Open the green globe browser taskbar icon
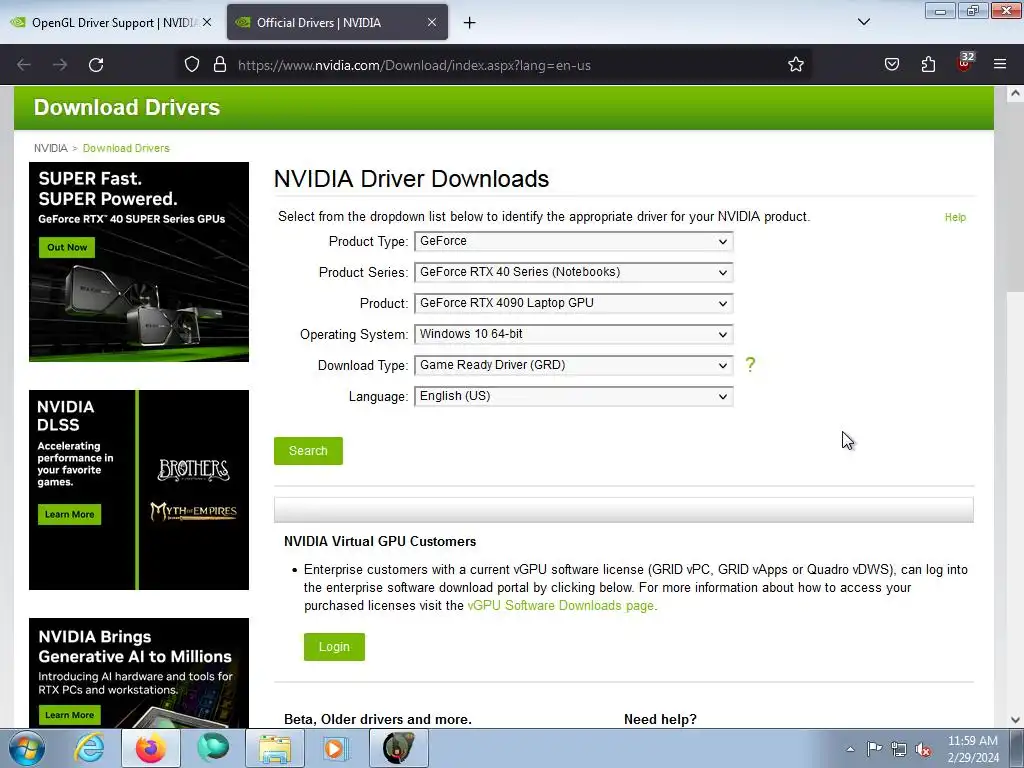 pos(212,748)
